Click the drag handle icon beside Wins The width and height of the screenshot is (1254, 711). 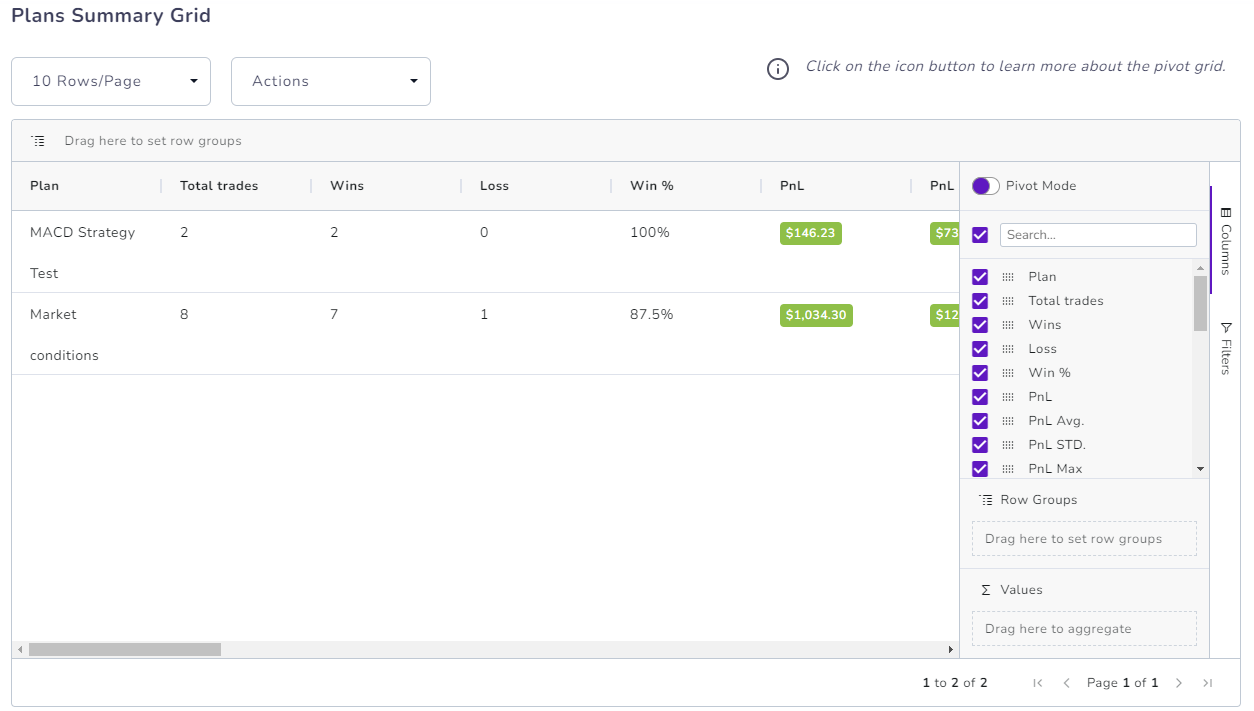(x=1008, y=325)
